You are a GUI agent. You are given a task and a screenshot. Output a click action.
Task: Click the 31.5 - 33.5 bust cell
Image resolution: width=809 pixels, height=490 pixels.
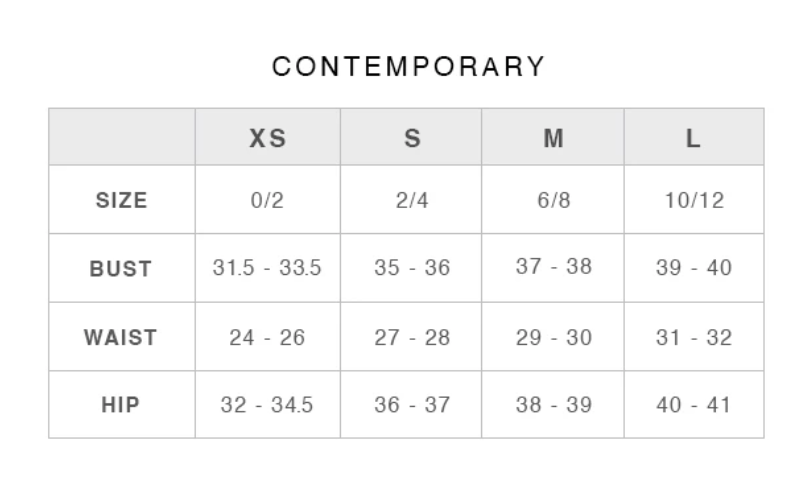coord(267,268)
